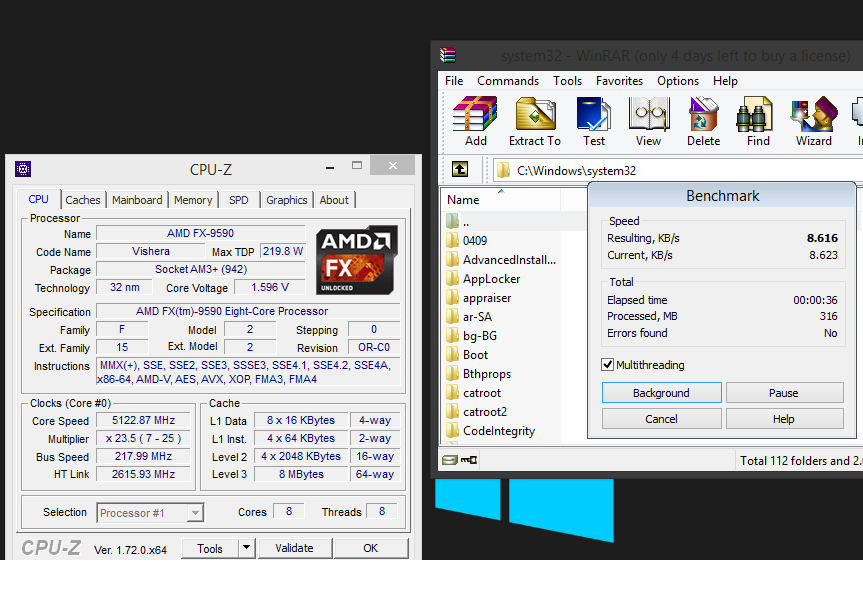863x602 pixels.
Task: Click the Add icon in WinRAR toolbar
Action: point(475,114)
